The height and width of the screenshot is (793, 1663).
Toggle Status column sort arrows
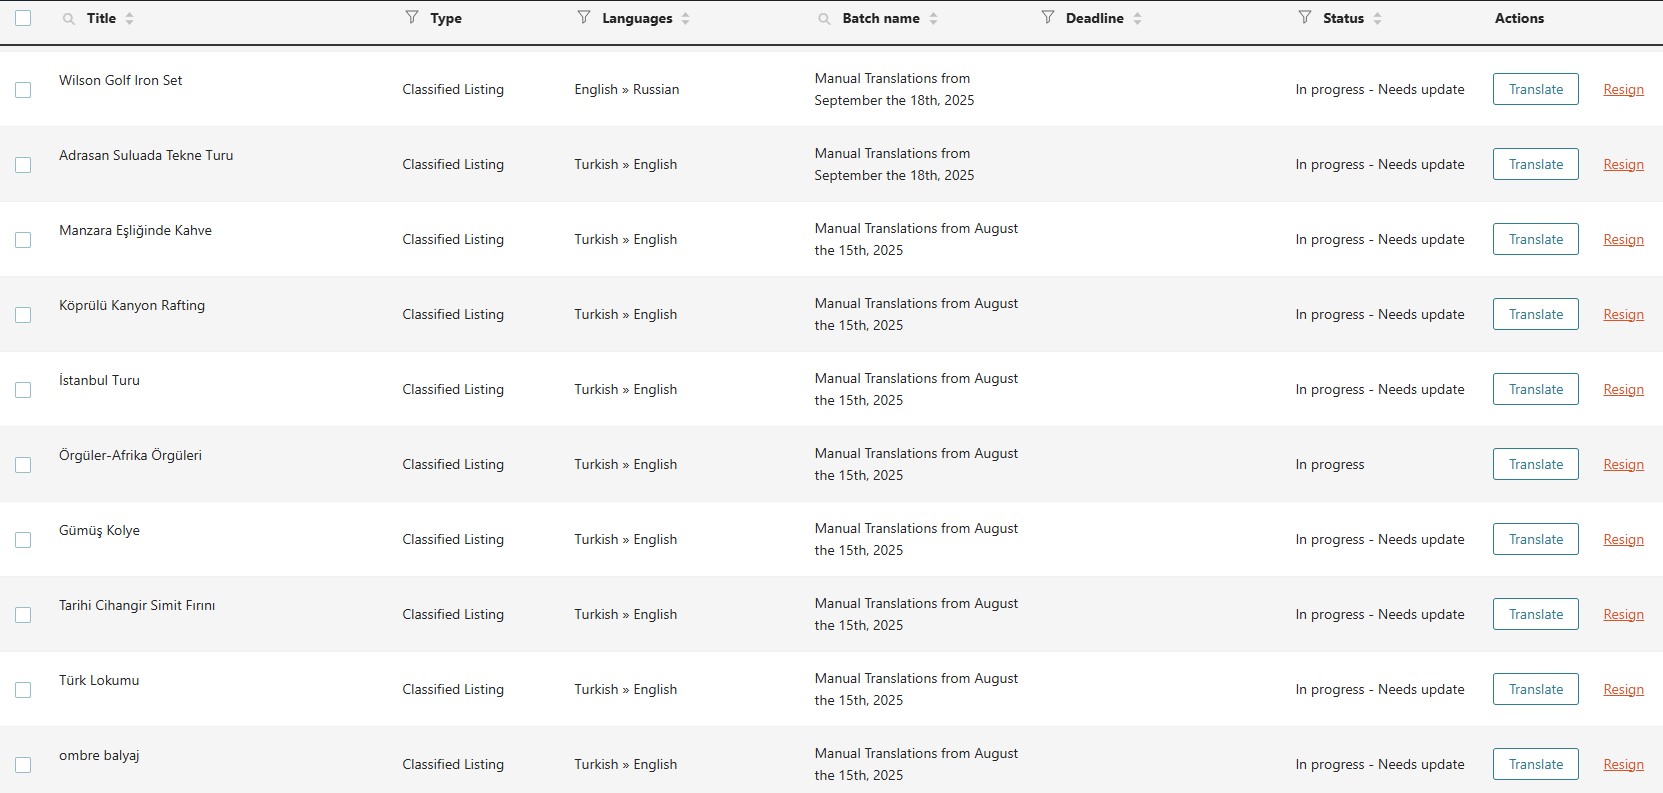point(1377,19)
